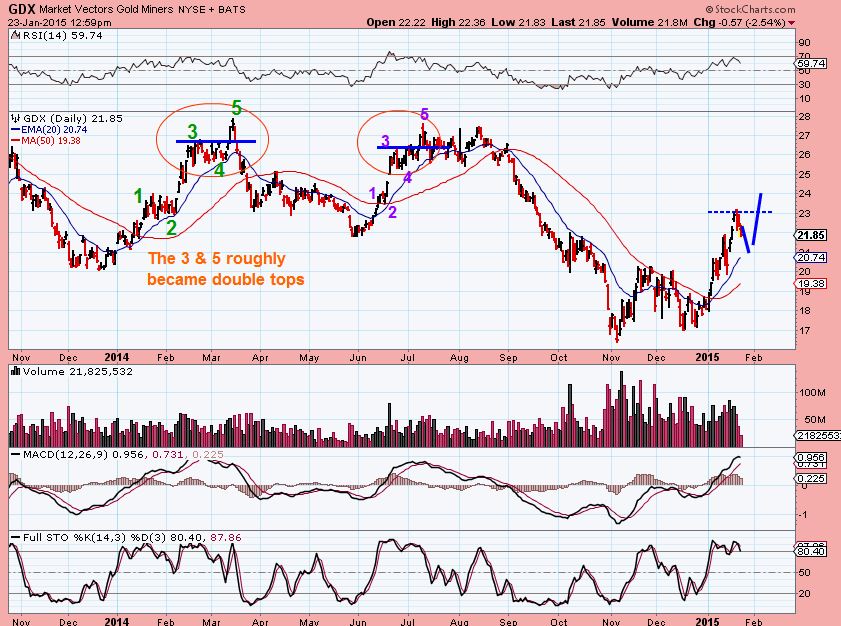The image size is (841, 626).
Task: Click the 'Market Vectors Gold Miners' name
Action: pos(106,10)
